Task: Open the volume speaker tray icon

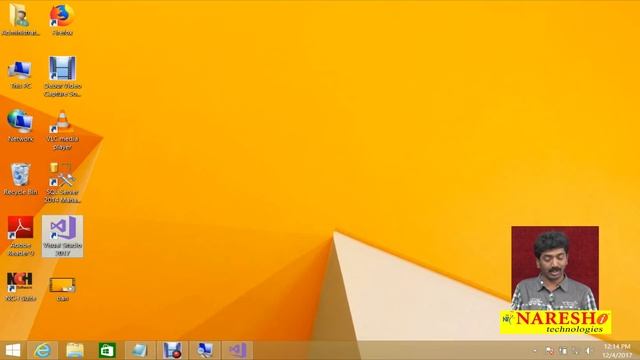Action: pyautogui.click(x=589, y=351)
